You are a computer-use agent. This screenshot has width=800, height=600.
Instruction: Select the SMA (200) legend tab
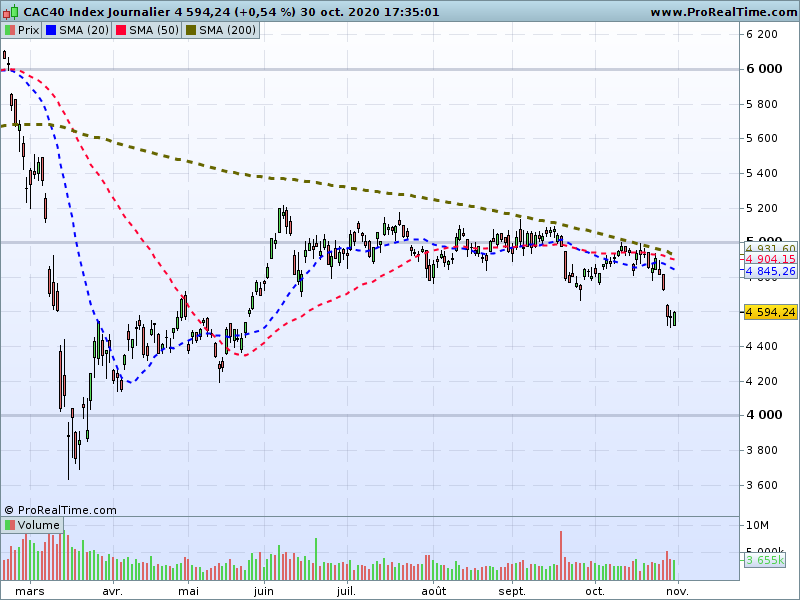tap(220, 30)
